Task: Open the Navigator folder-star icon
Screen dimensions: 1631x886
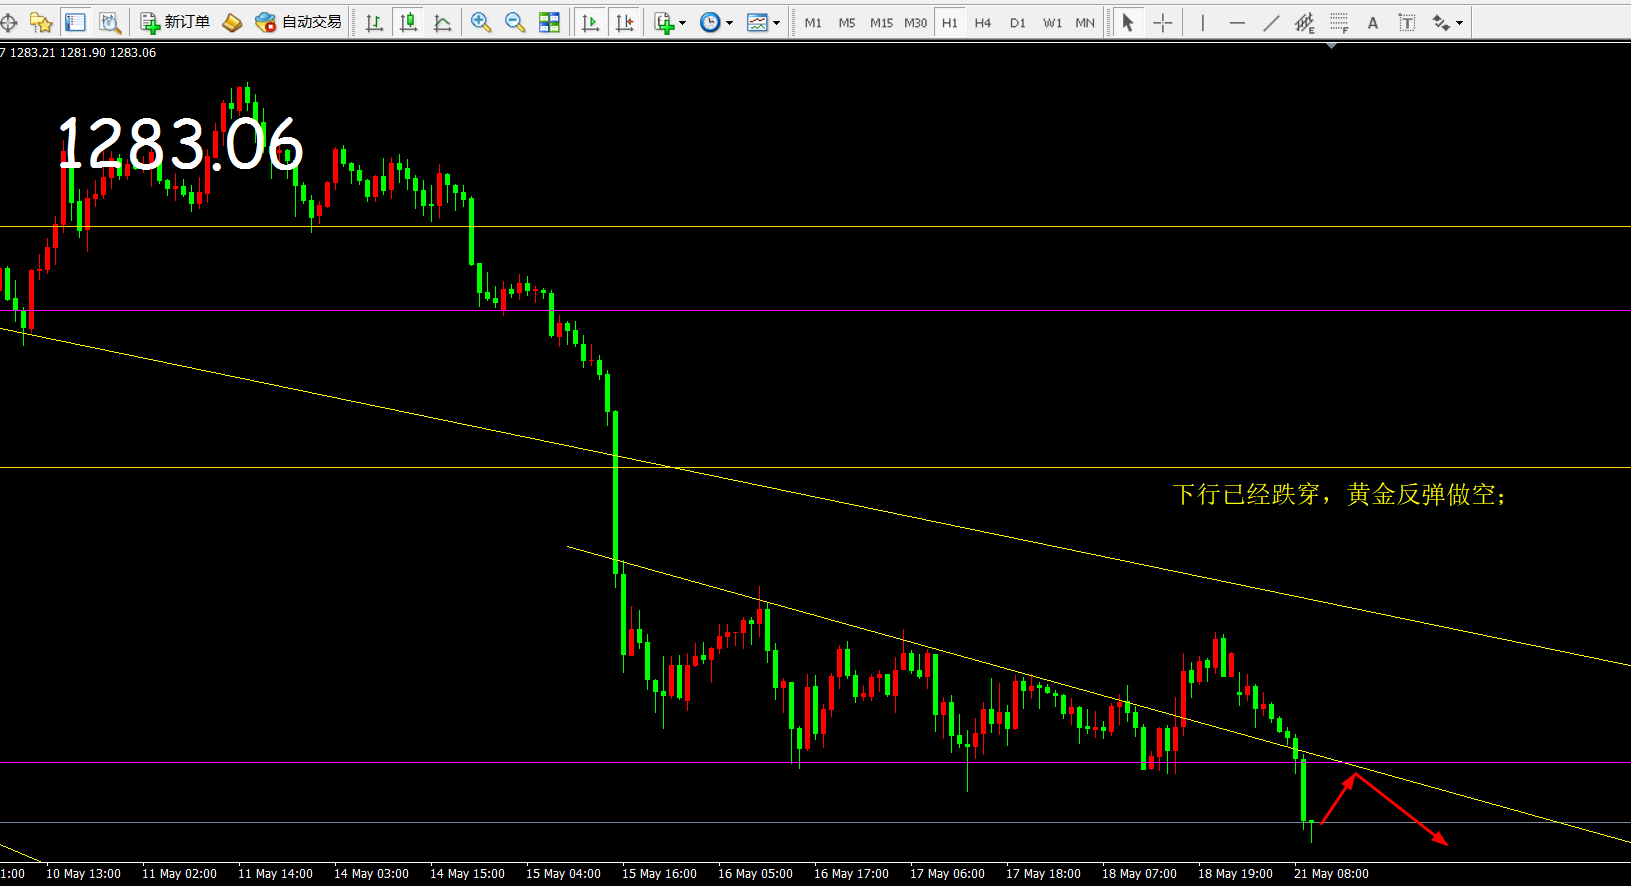Action: [41, 22]
